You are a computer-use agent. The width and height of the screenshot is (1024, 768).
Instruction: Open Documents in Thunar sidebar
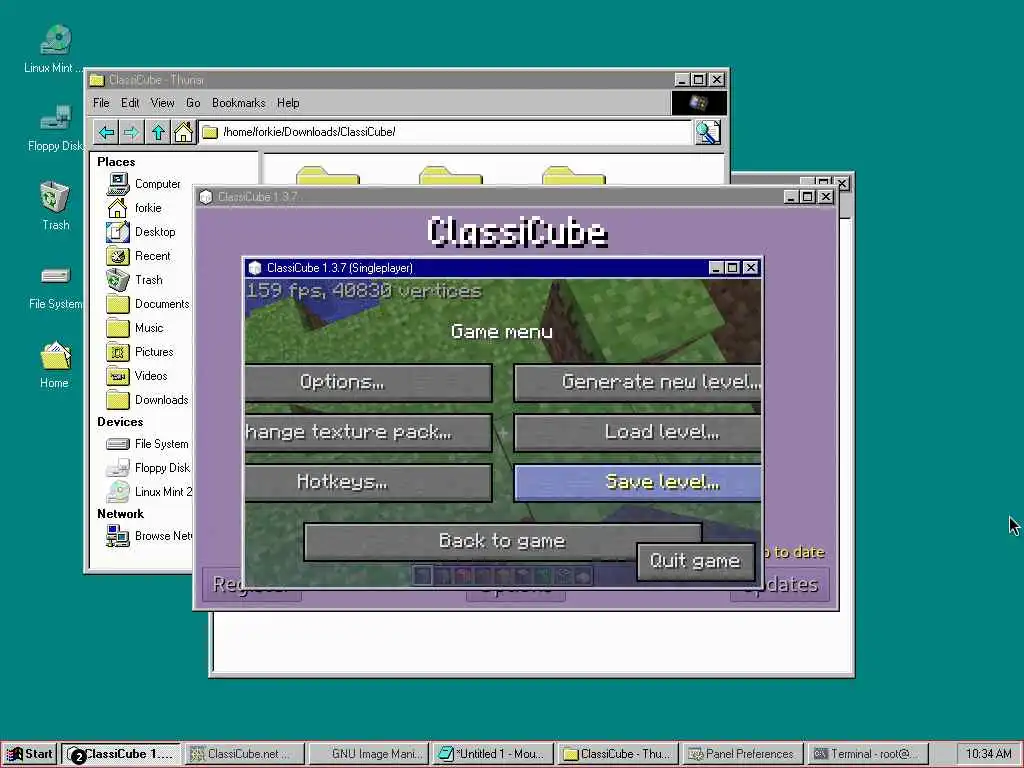148,304
